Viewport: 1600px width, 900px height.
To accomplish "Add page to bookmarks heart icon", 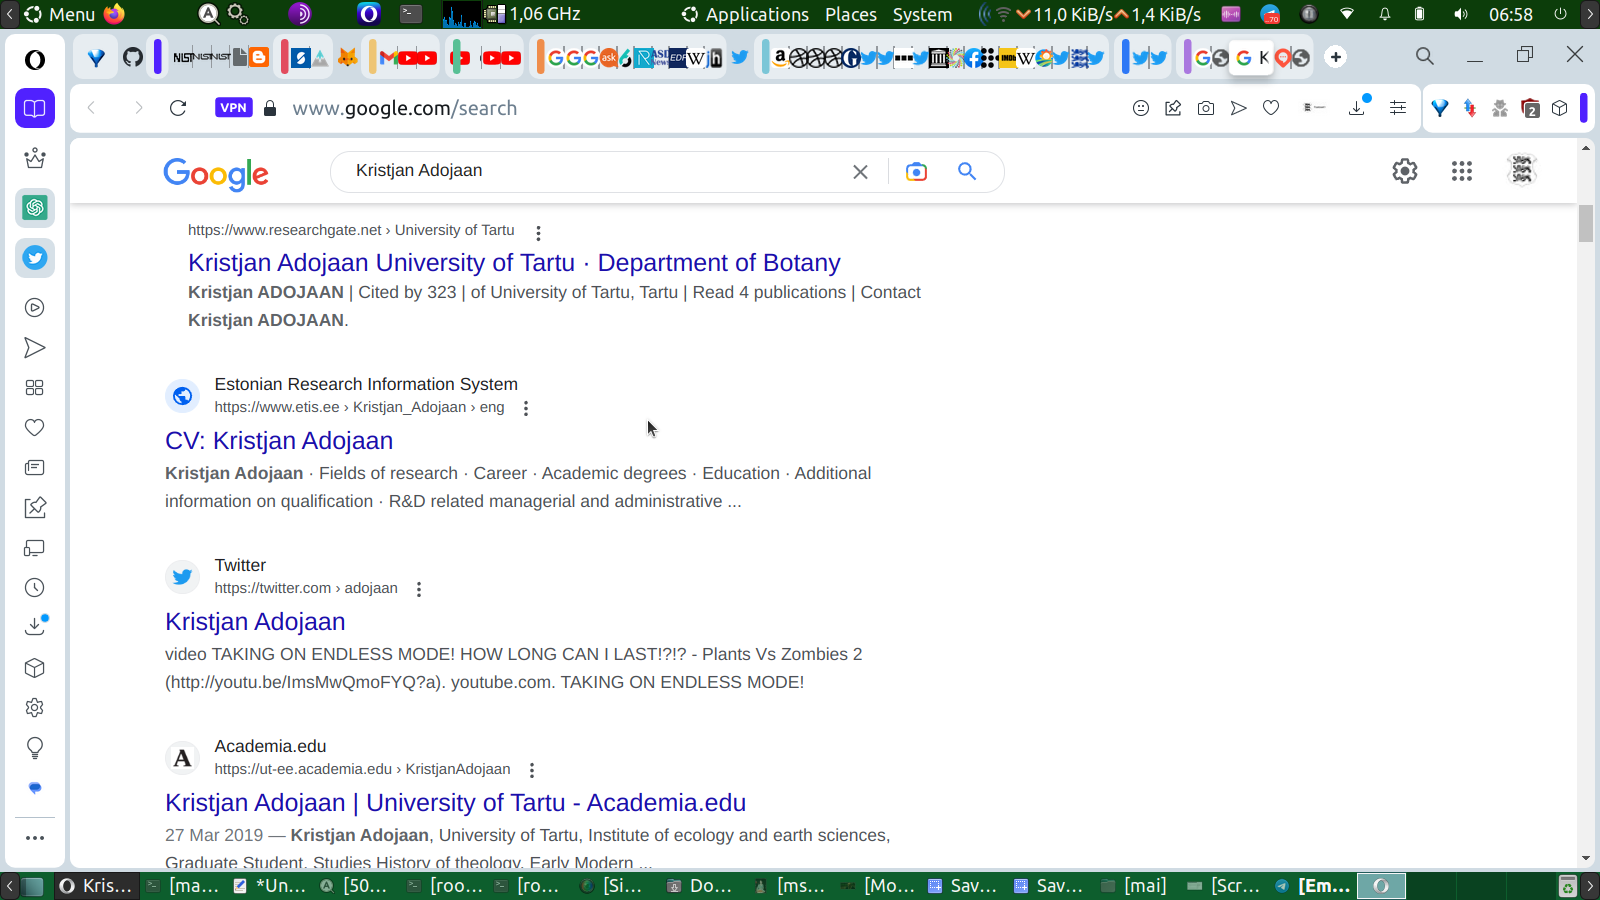I will point(1271,108).
